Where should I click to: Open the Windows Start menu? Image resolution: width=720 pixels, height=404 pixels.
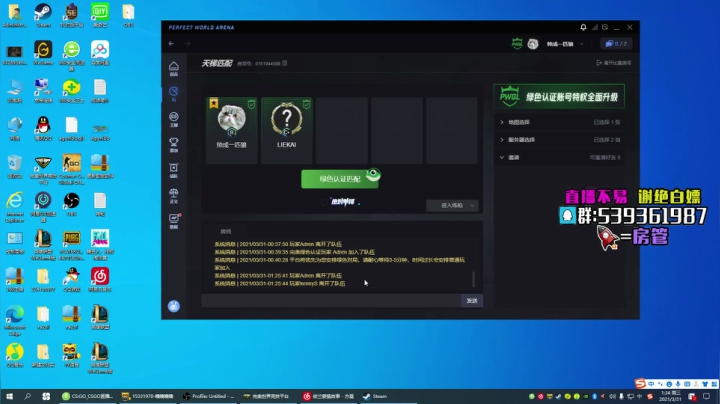(x=9, y=396)
